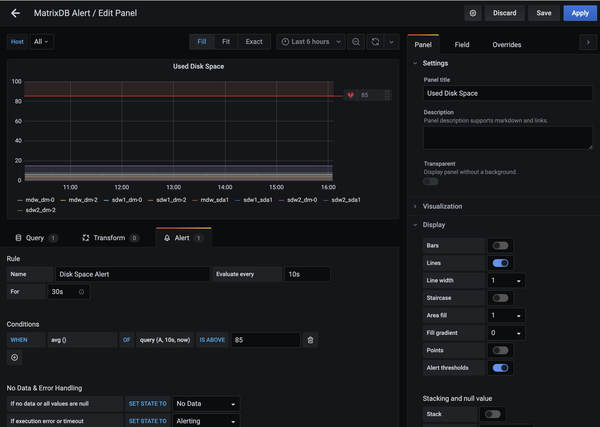Click the alert Name input field
600x427 pixels.
(133, 274)
